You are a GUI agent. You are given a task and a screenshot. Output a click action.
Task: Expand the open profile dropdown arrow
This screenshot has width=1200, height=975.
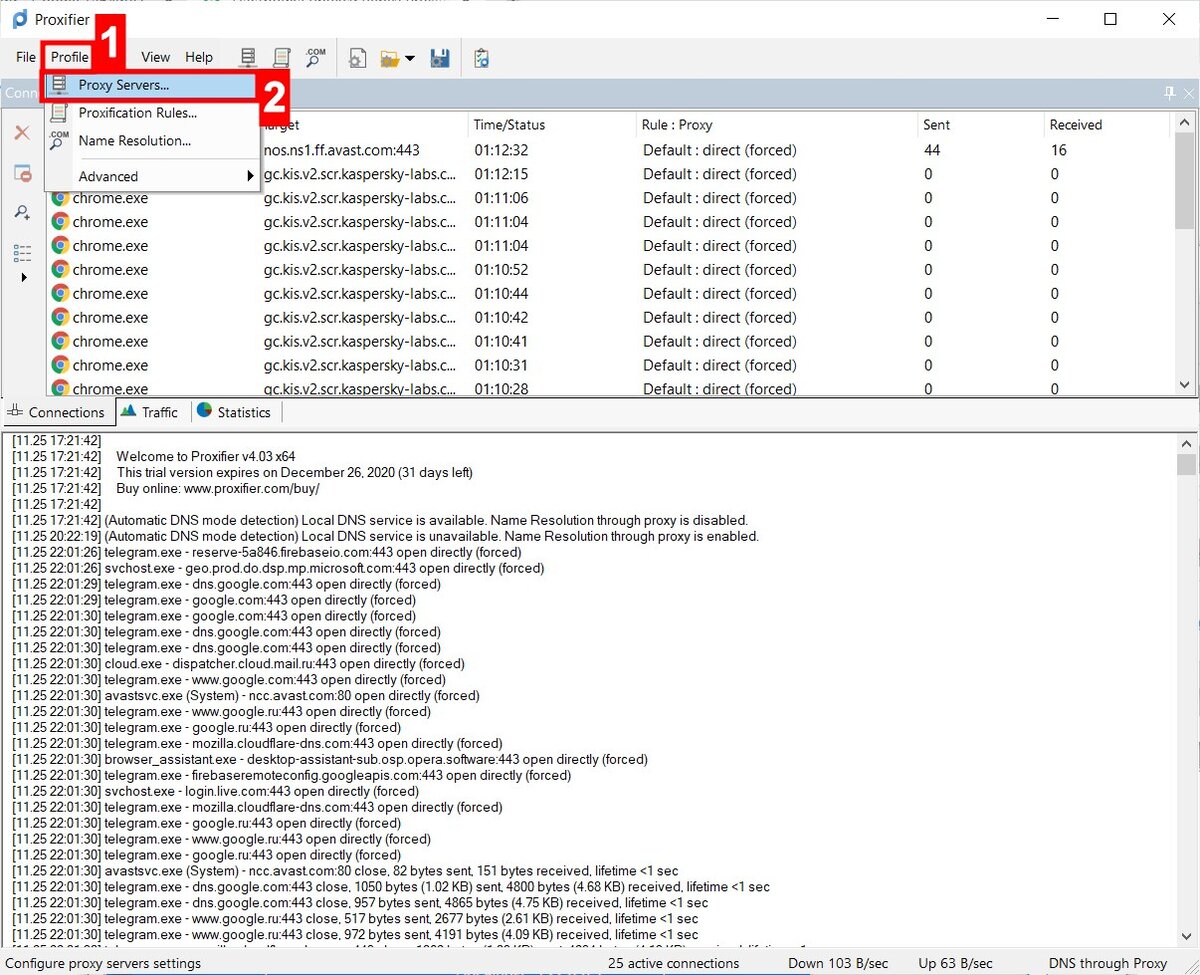[410, 58]
